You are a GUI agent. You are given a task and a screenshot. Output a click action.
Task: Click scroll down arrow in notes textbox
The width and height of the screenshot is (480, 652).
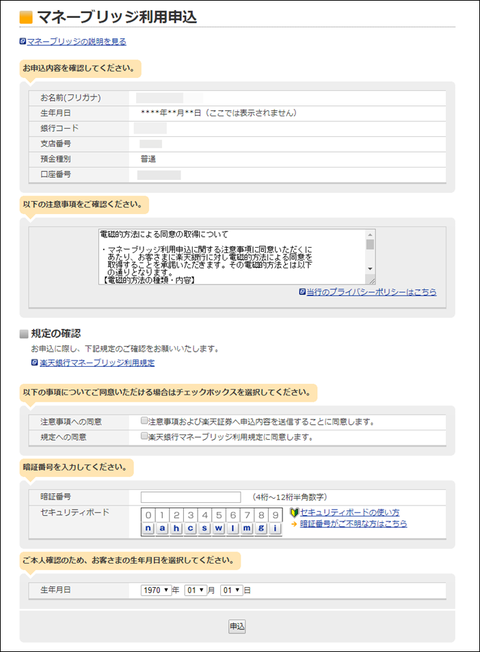click(x=370, y=269)
